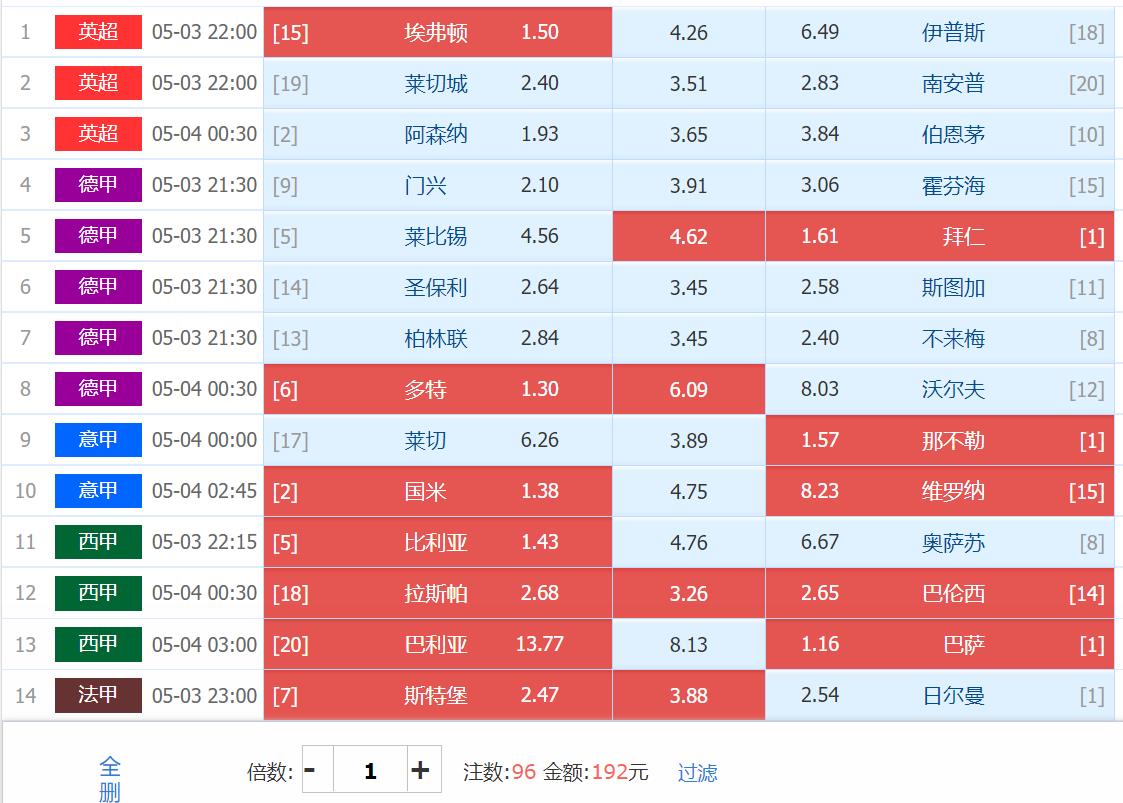Select draw odds 8.13 for 巴利亚 match

tap(688, 644)
